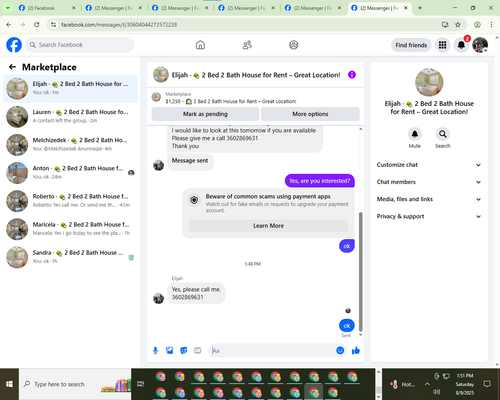Screen dimensions: 500x400
Task: Open Lauren's conversation
Action: coord(70,116)
